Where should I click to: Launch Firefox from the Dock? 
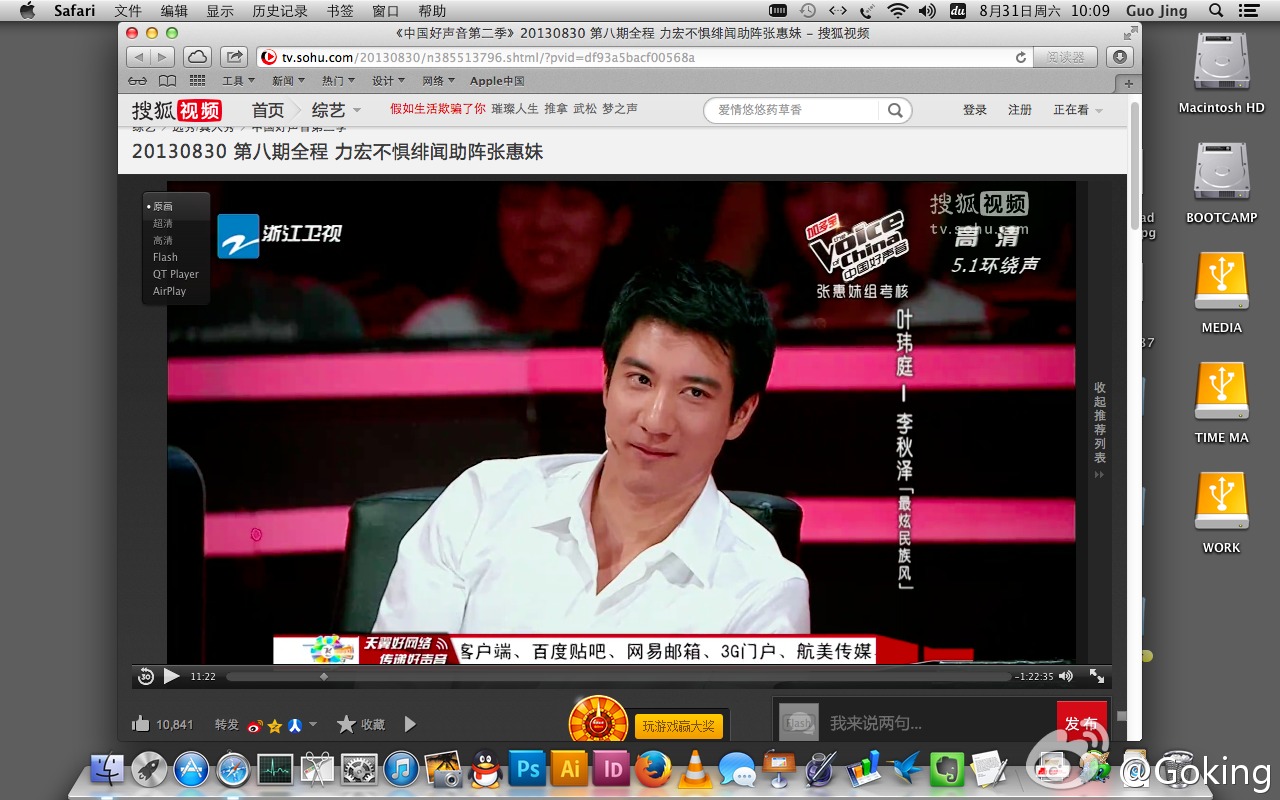click(653, 769)
